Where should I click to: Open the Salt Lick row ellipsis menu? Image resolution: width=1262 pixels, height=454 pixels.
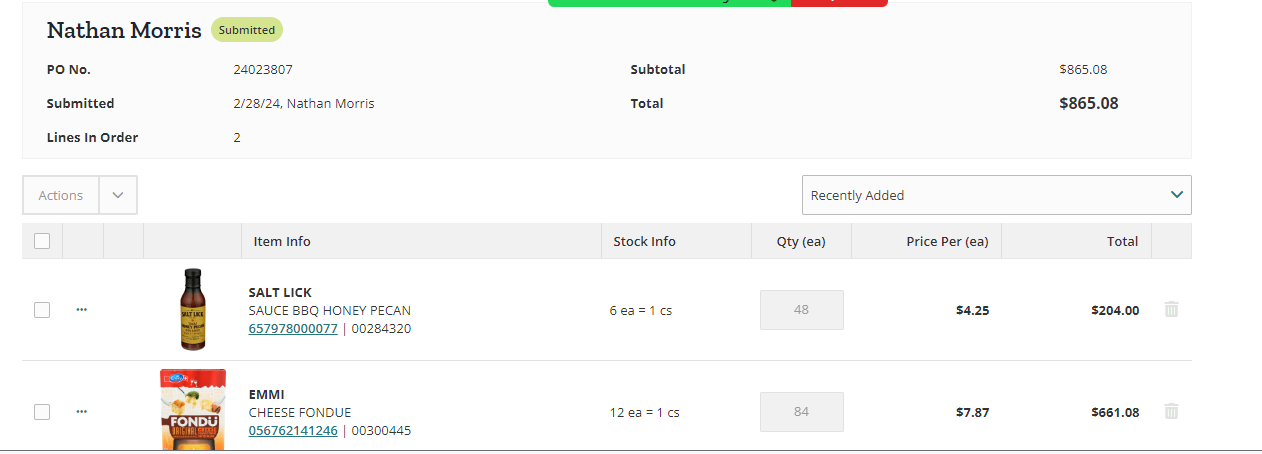click(x=82, y=310)
